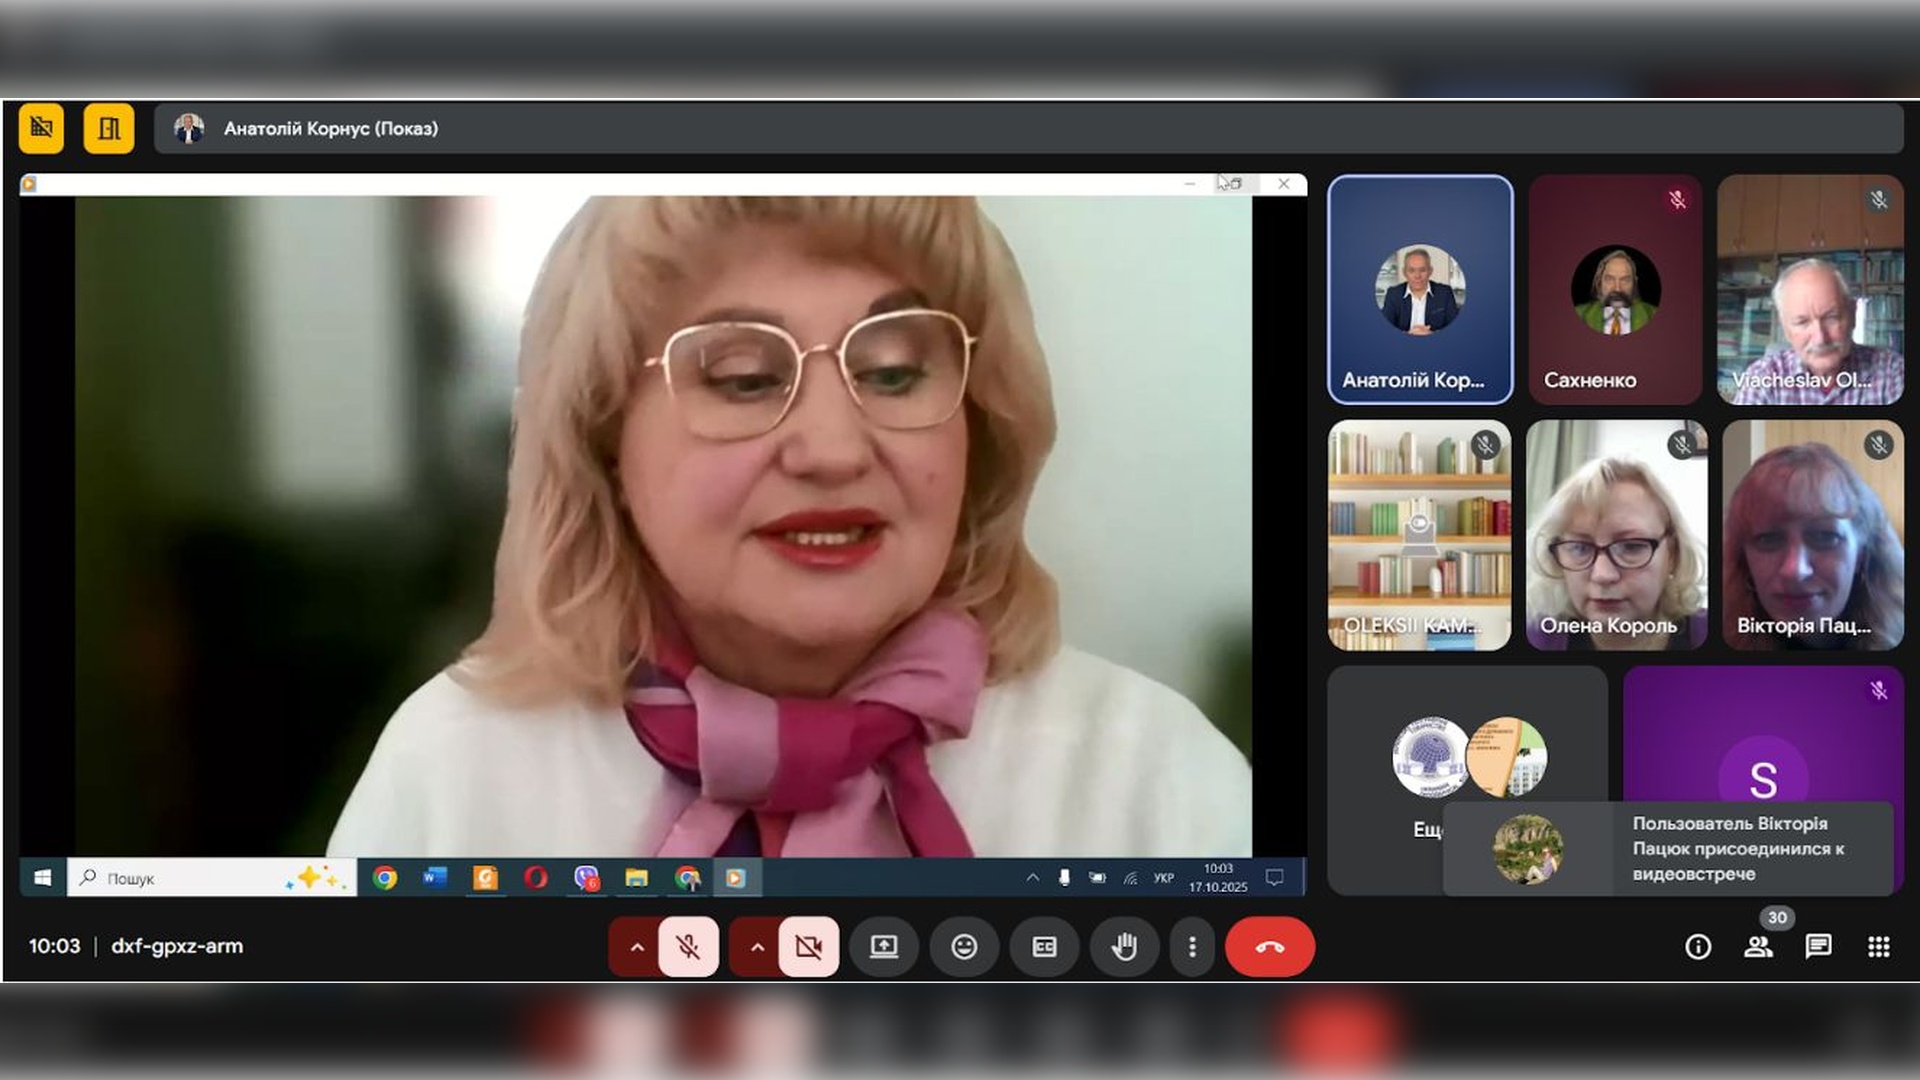Open the activities grid icon

point(1878,946)
